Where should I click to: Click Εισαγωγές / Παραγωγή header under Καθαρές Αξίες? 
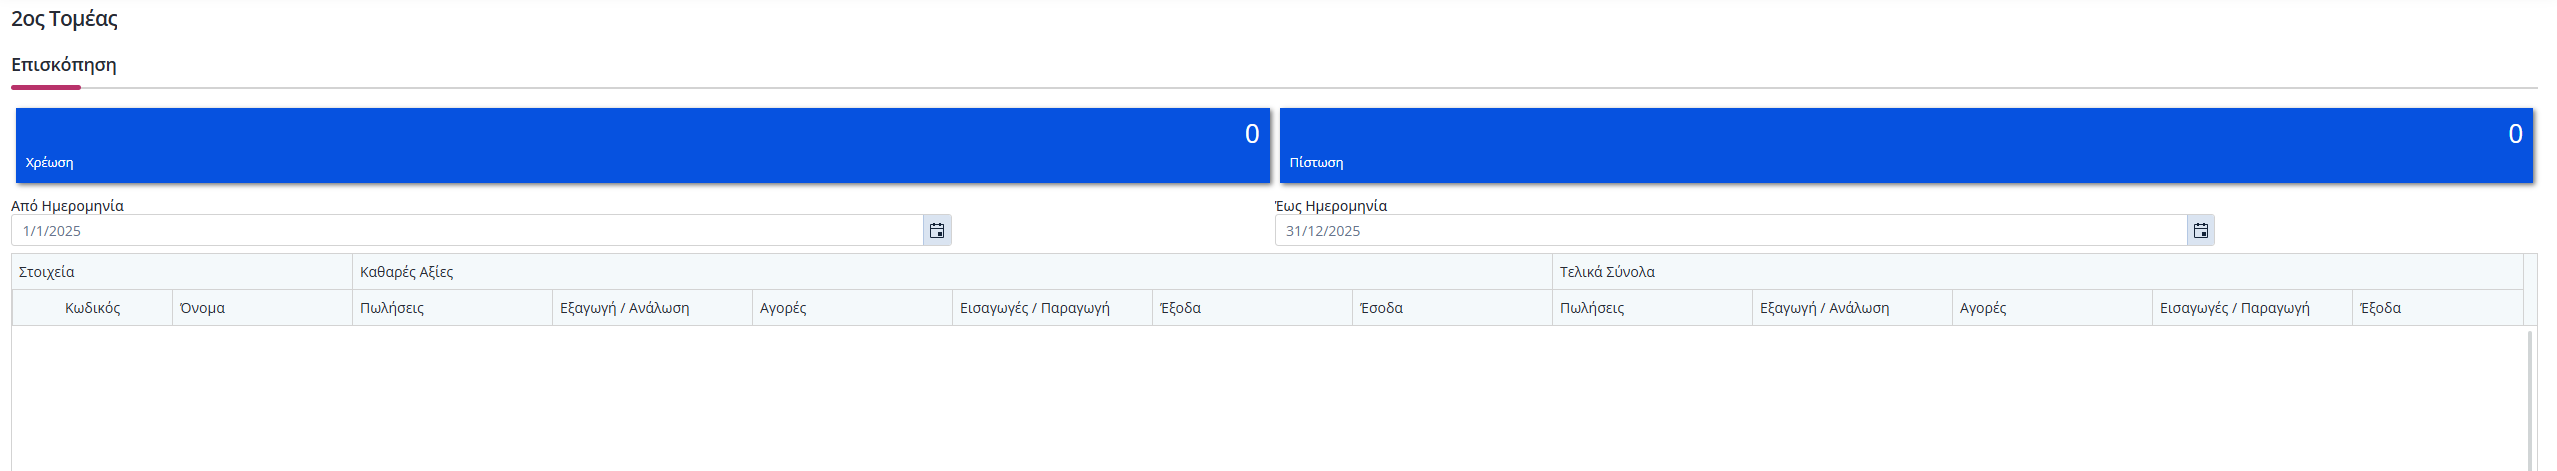[x=1052, y=308]
